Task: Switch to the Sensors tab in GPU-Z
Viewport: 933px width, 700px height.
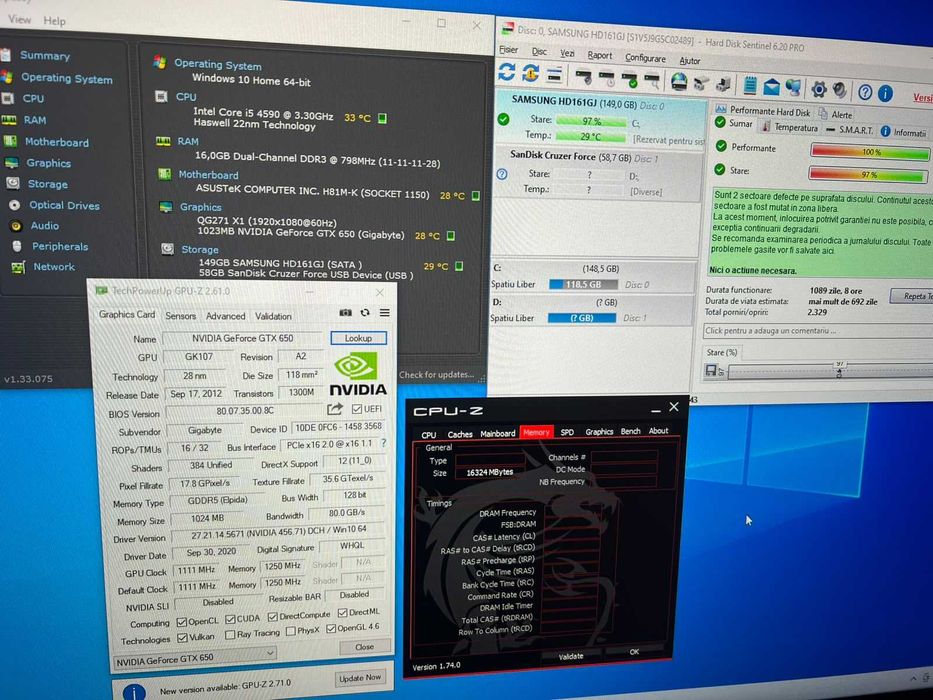Action: [180, 316]
